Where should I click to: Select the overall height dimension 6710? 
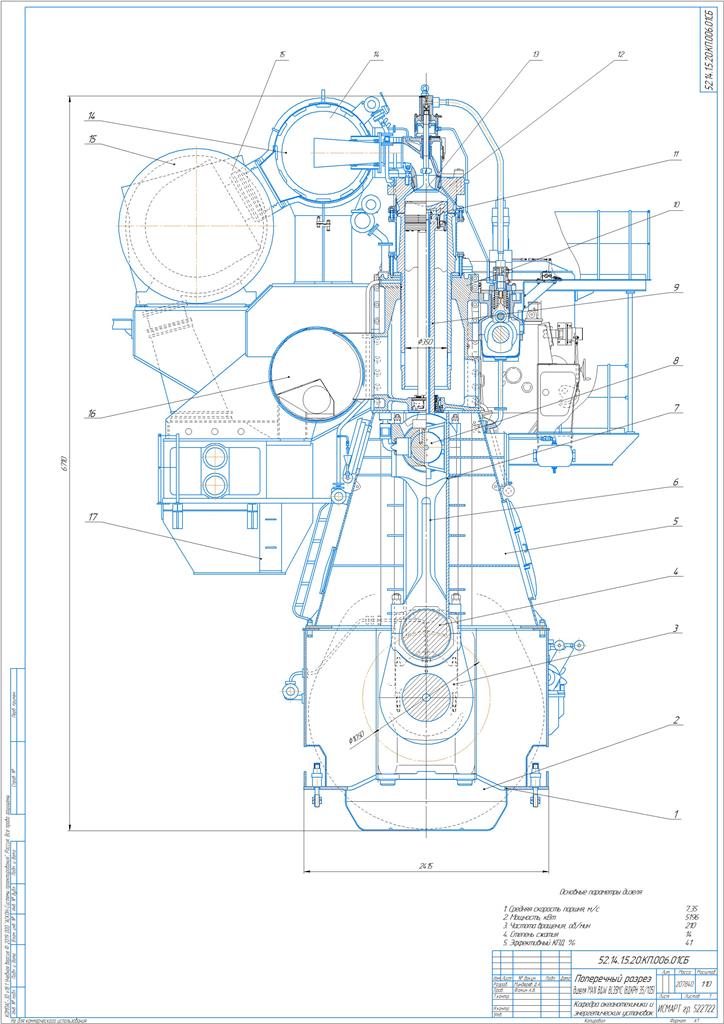click(x=65, y=464)
